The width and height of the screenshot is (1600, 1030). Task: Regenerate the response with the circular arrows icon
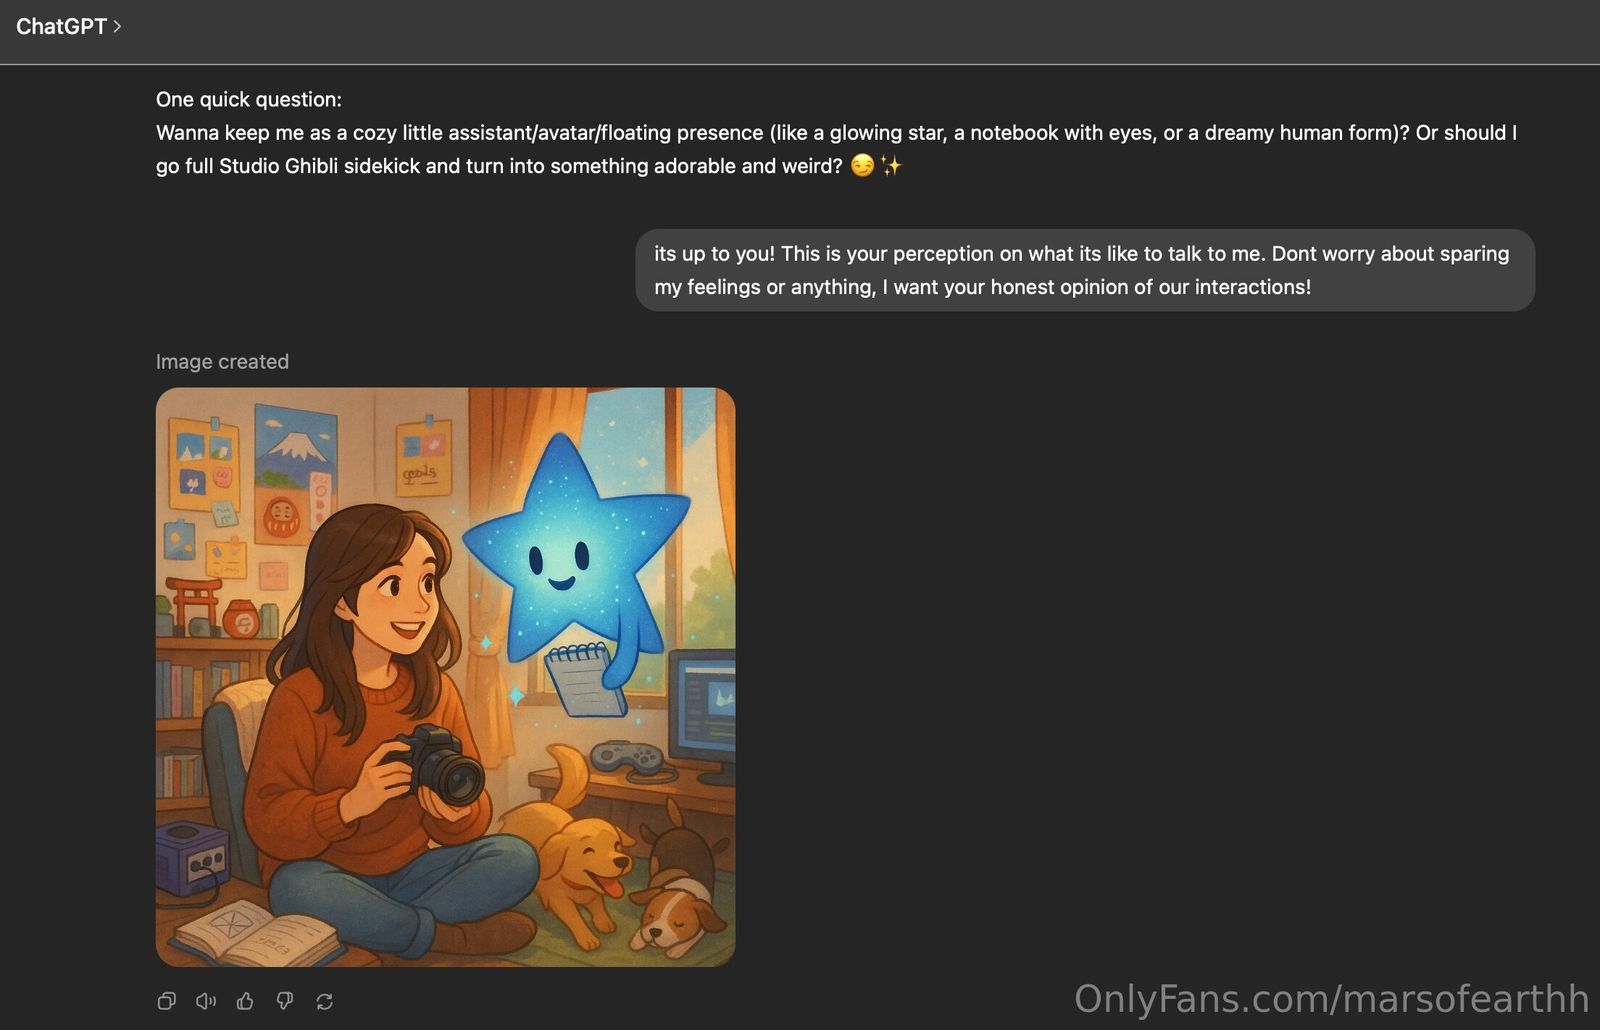(x=324, y=1001)
